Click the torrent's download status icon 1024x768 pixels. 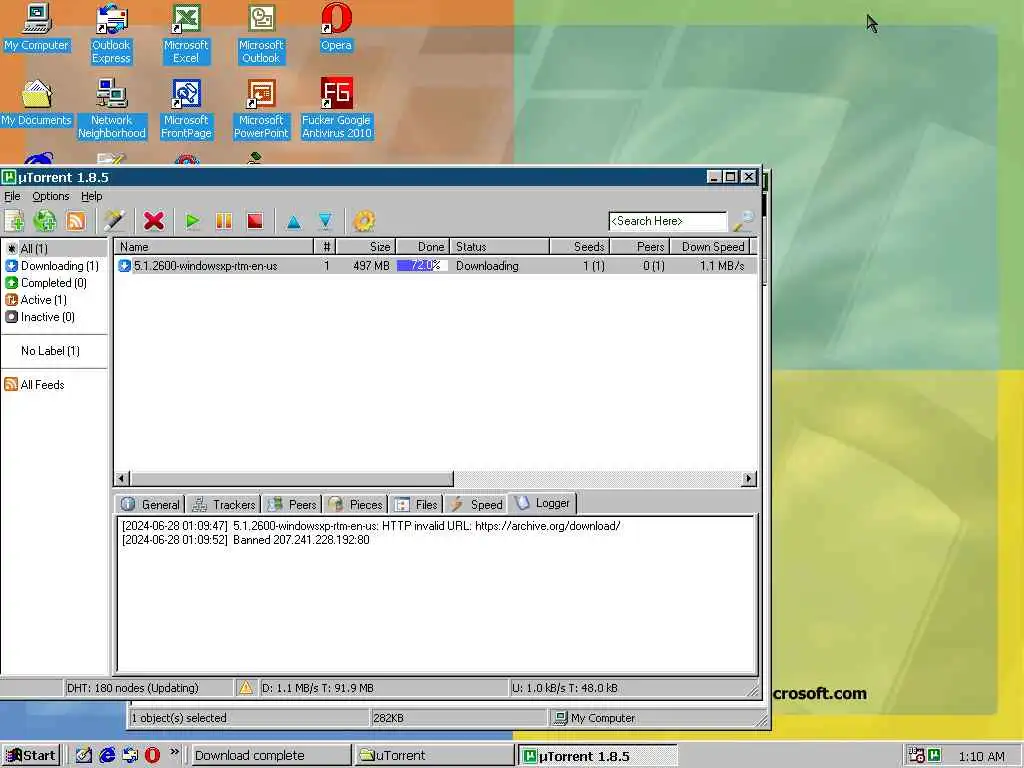tap(125, 266)
